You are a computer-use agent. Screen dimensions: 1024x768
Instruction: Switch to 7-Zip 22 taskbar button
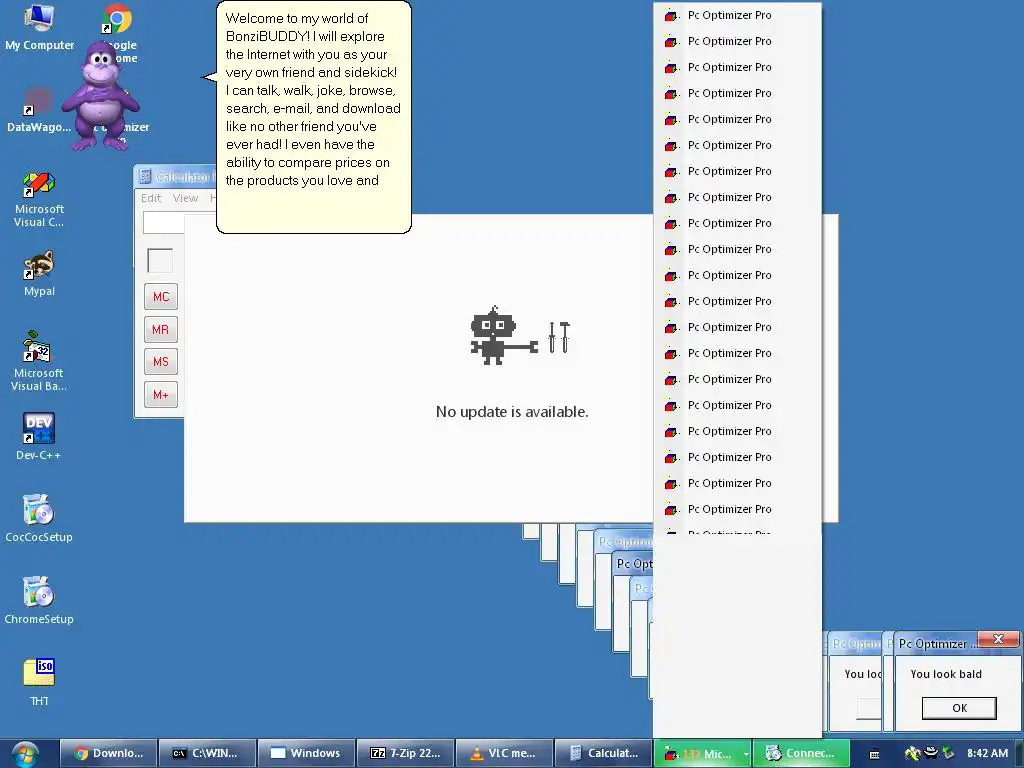[405, 754]
